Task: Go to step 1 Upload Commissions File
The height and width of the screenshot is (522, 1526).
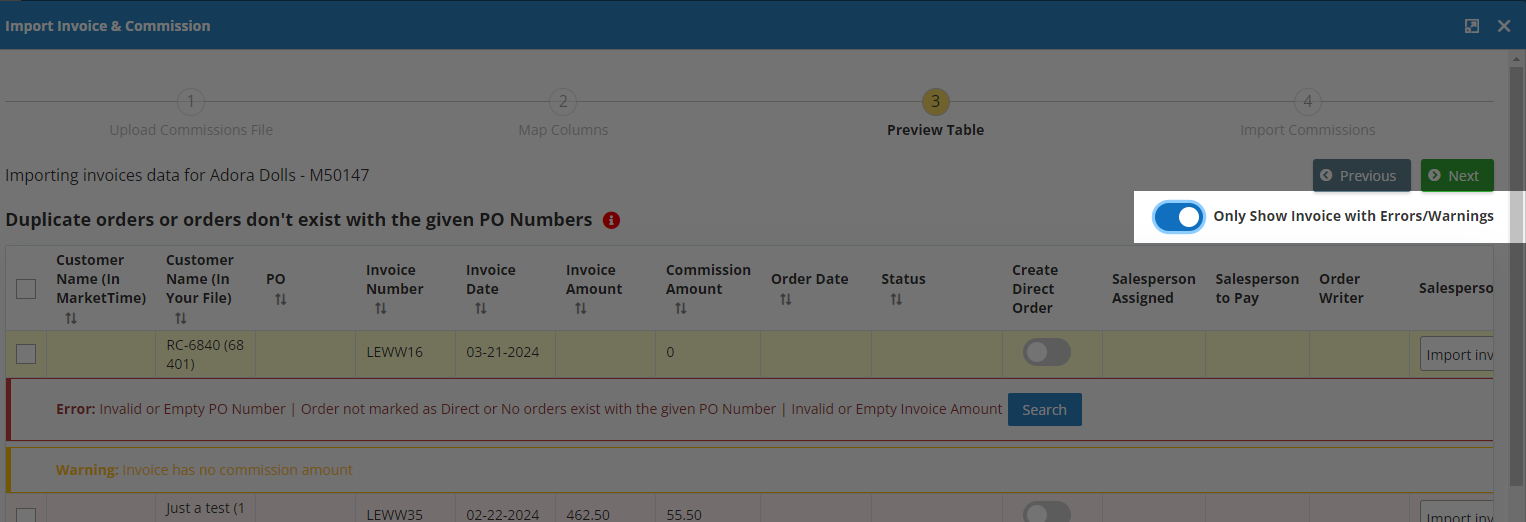Action: click(x=190, y=102)
